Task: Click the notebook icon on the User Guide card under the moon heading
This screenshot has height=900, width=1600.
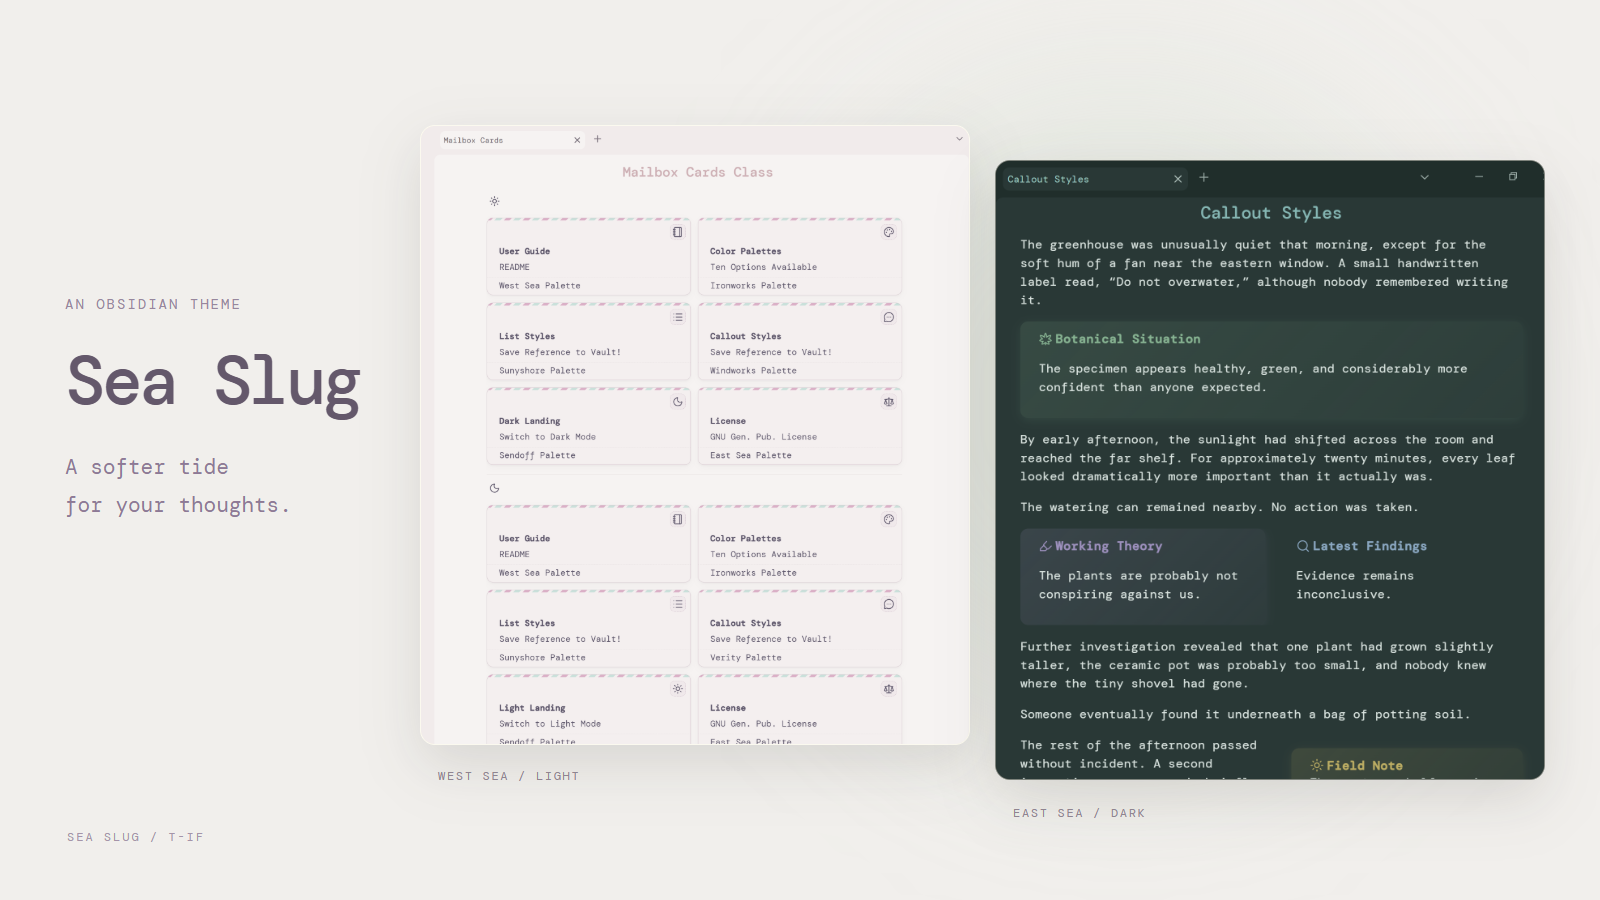Action: pos(678,519)
